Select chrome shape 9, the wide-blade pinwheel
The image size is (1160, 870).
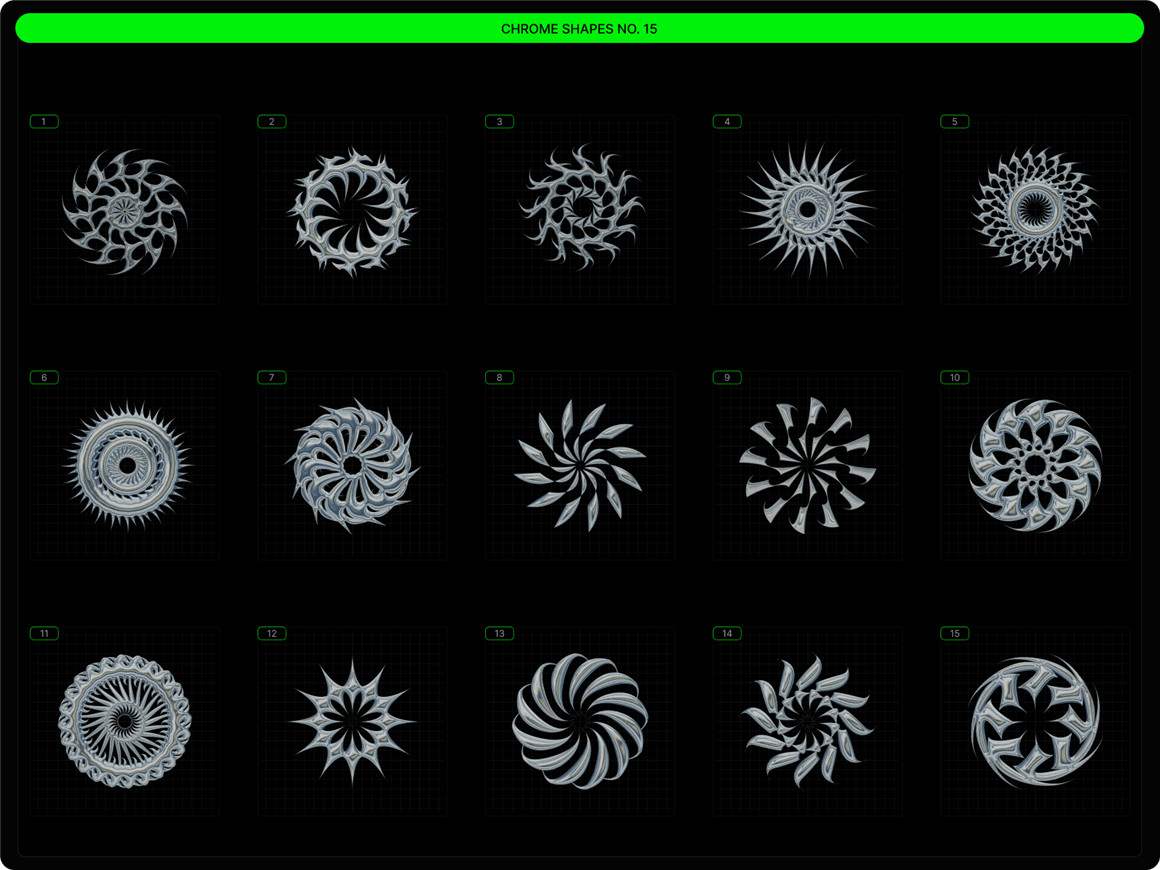807,465
